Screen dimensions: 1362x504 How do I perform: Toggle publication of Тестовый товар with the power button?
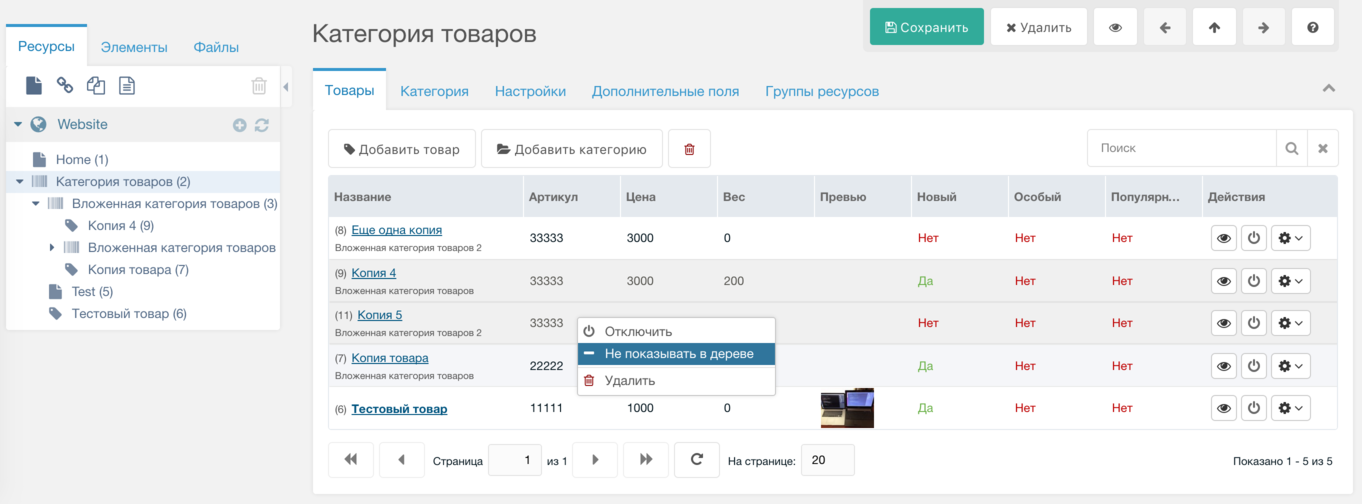[x=1254, y=408]
